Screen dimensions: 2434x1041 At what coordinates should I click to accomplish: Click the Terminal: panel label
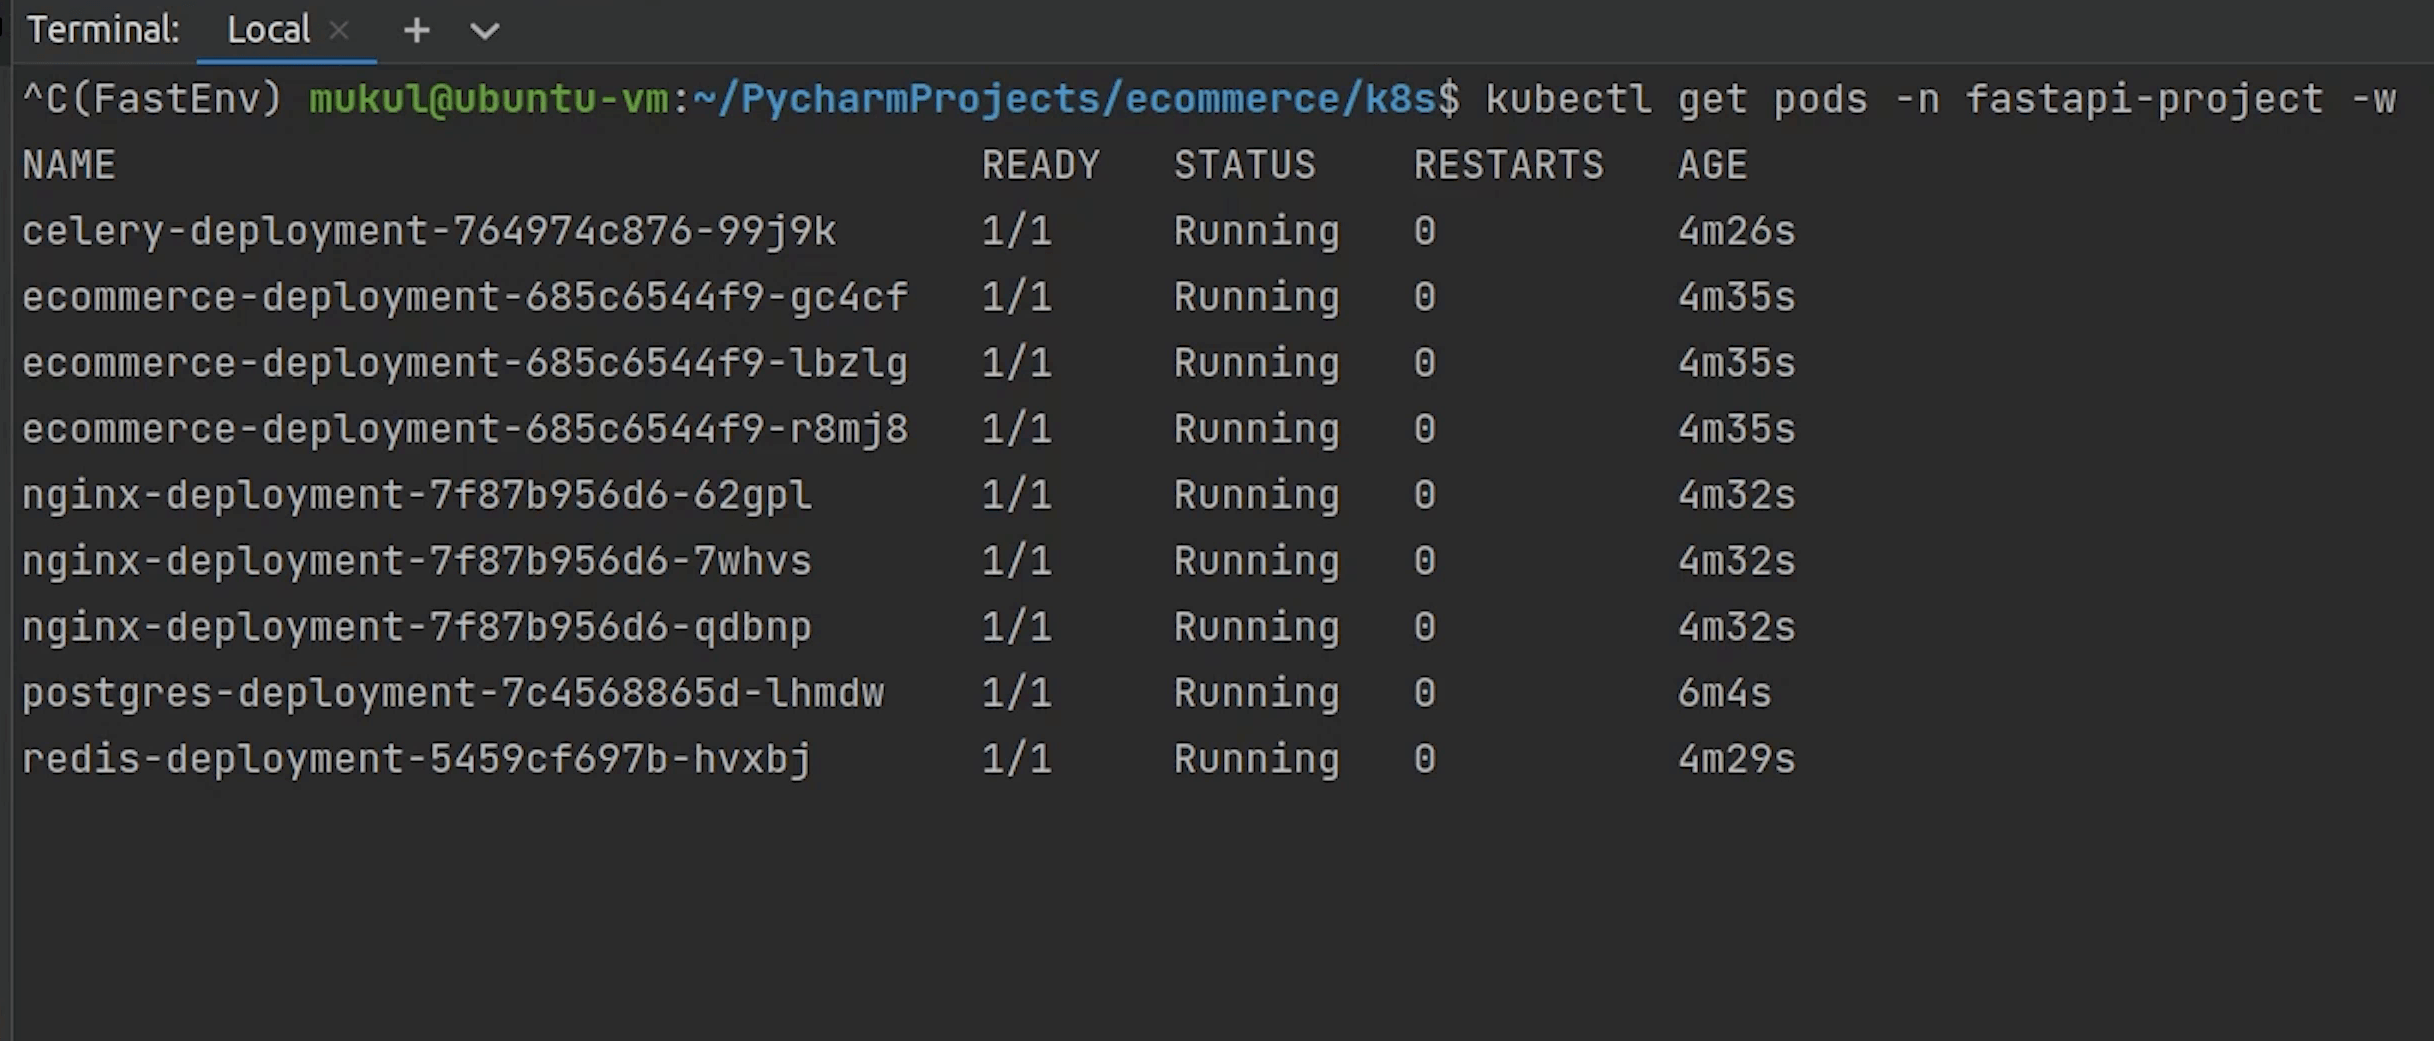click(103, 30)
